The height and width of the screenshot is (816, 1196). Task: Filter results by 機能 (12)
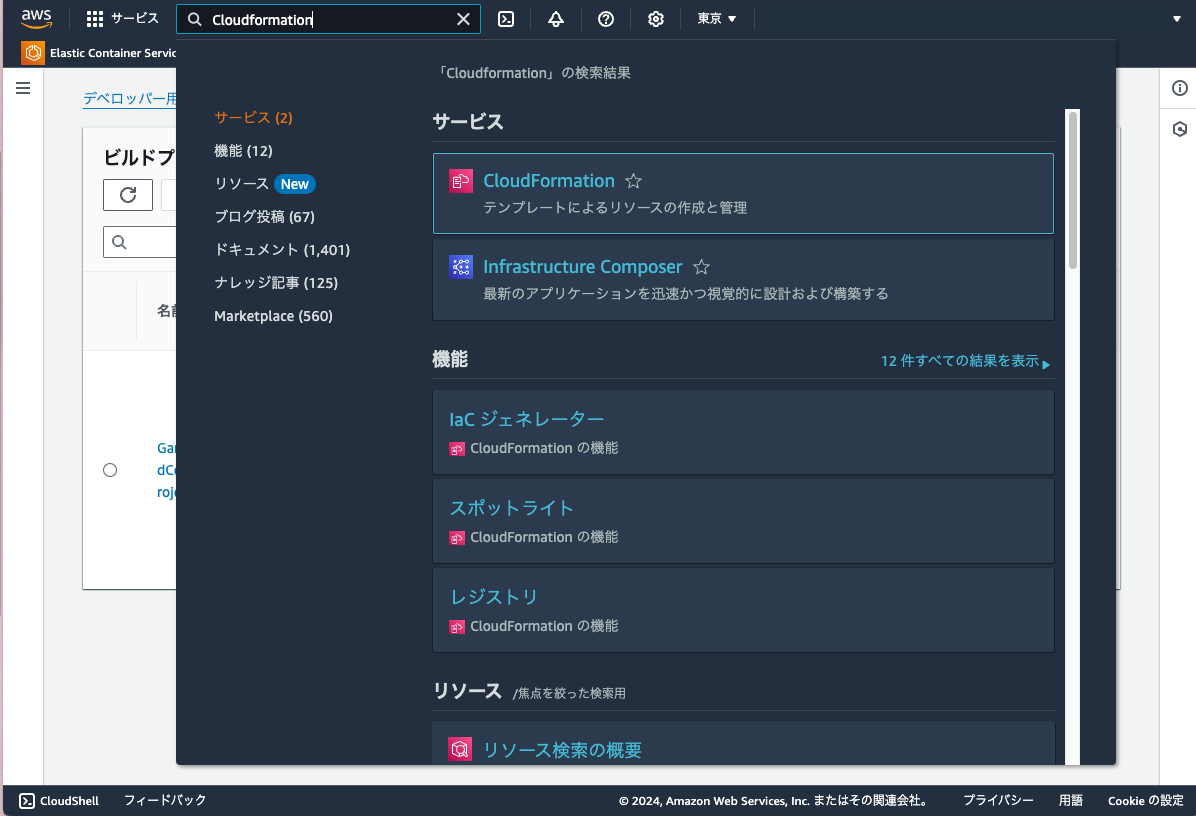(x=243, y=151)
